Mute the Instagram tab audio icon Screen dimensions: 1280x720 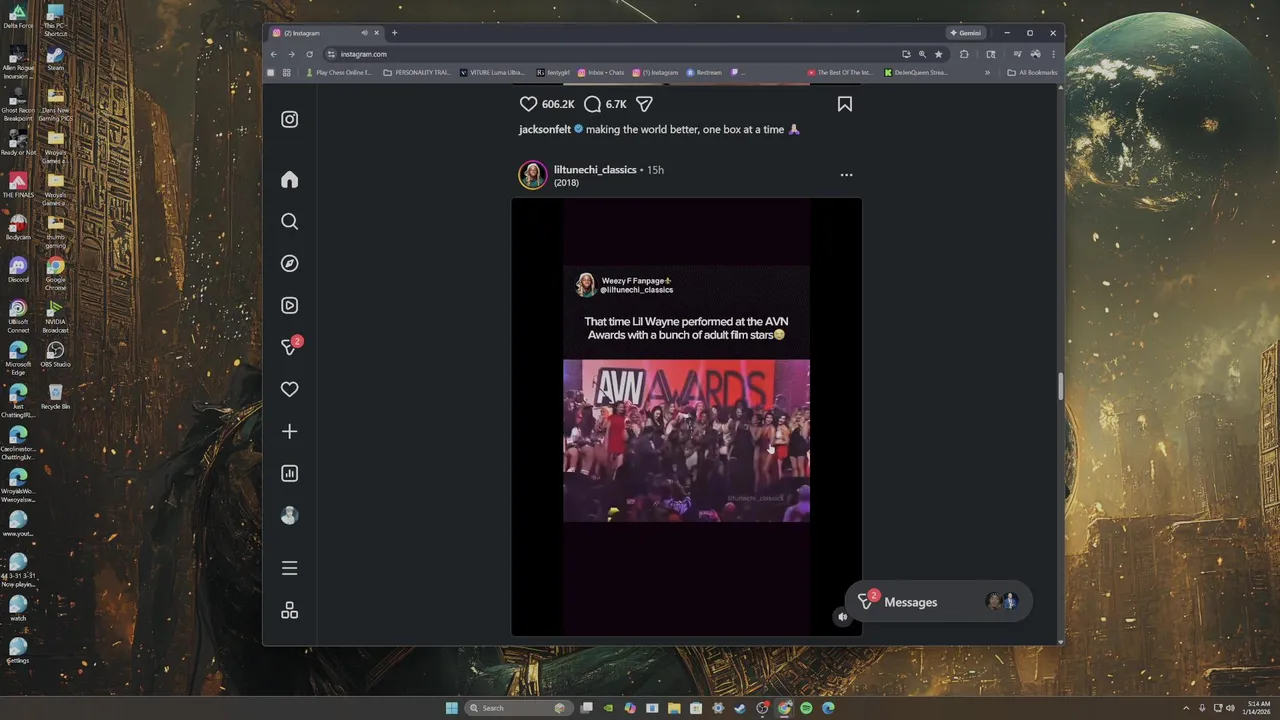coord(364,33)
